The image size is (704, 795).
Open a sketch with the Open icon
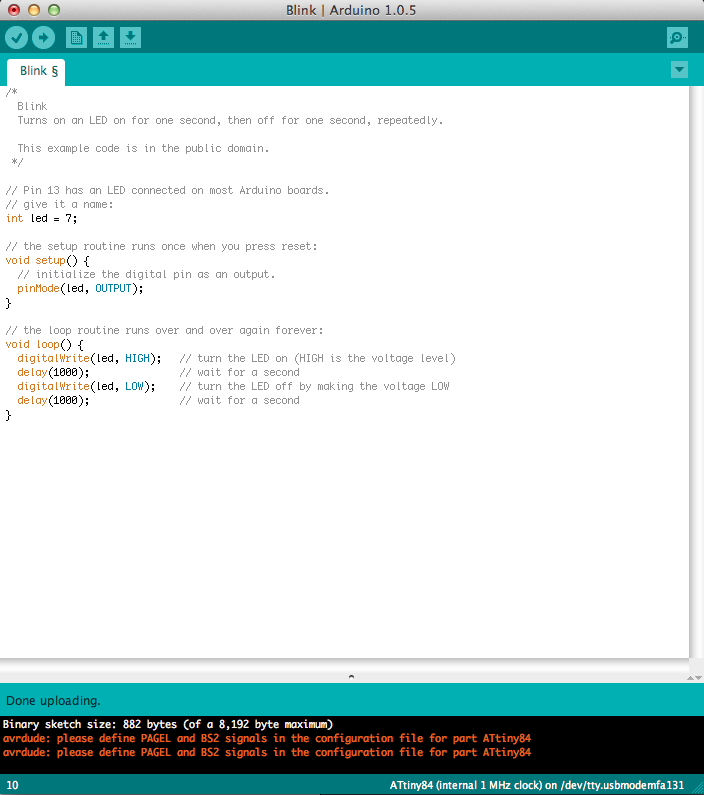[x=103, y=38]
